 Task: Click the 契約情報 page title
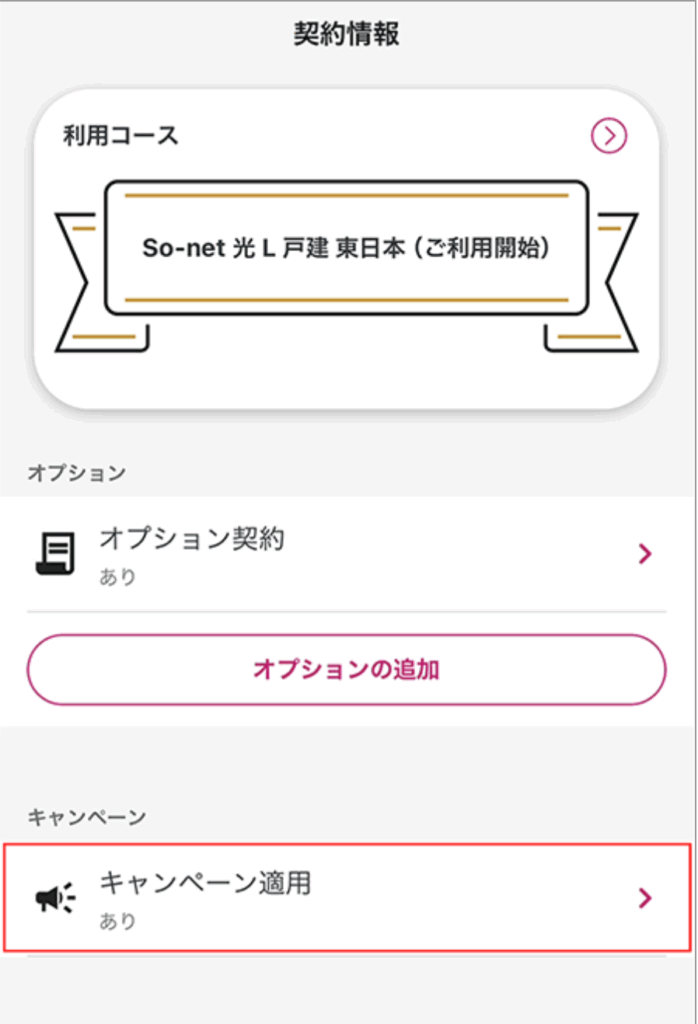pyautogui.click(x=347, y=34)
